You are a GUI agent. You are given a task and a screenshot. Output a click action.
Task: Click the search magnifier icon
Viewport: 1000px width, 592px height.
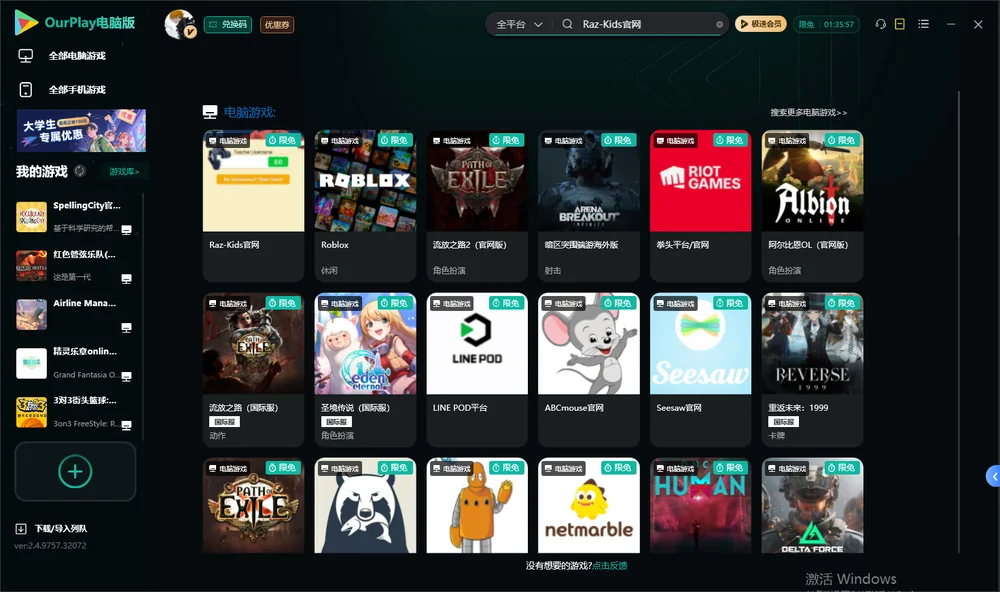coord(567,24)
